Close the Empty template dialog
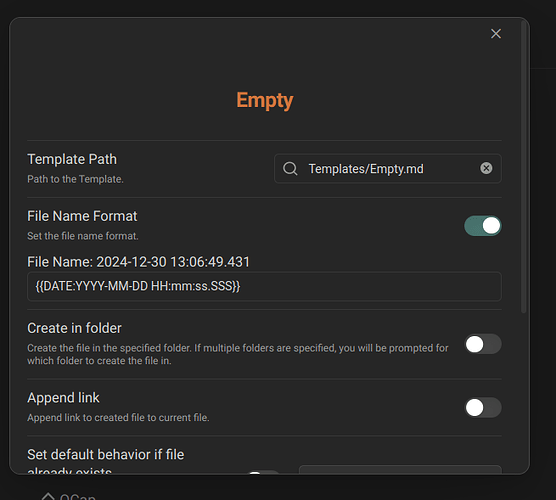Viewport: 556px width, 500px height. point(496,34)
